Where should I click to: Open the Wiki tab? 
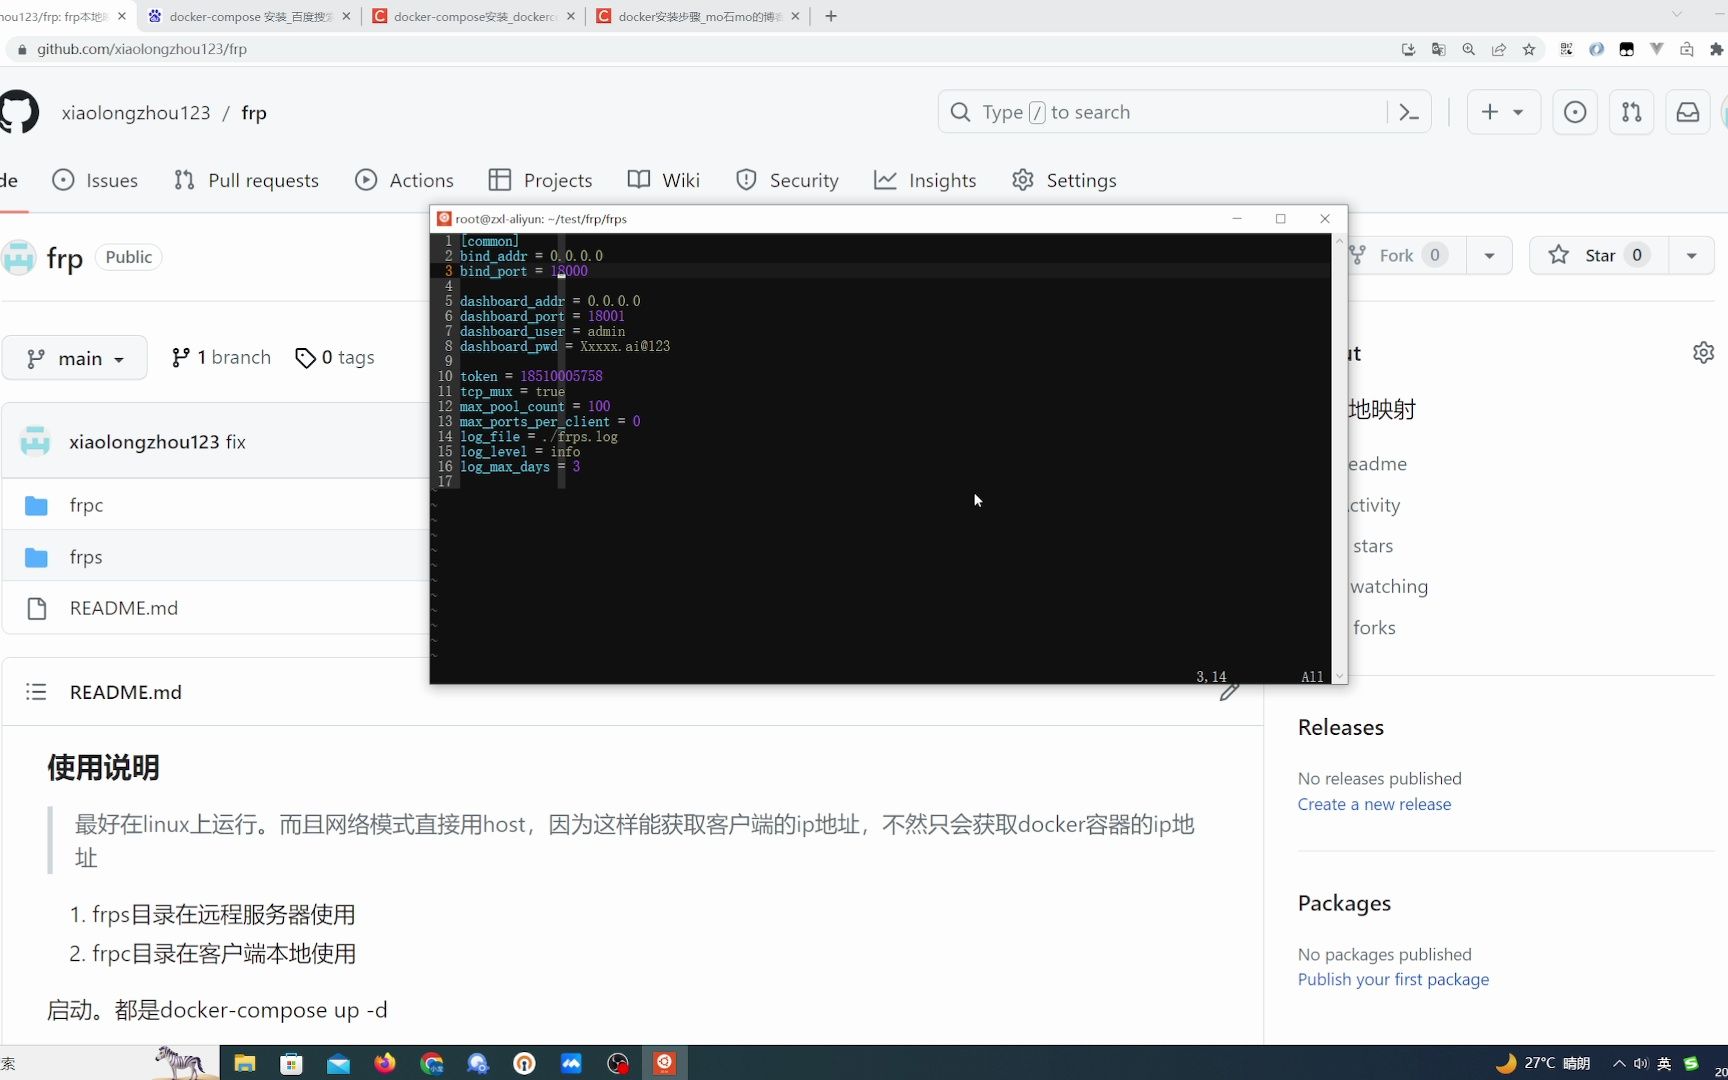pos(664,180)
